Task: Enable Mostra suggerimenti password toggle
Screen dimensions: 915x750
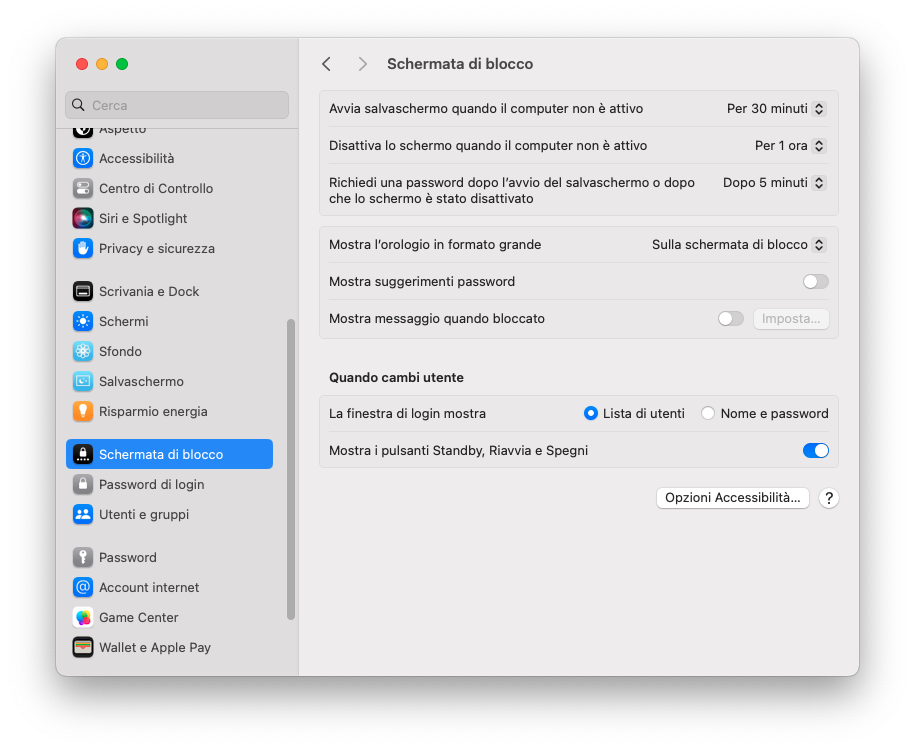Action: click(815, 282)
